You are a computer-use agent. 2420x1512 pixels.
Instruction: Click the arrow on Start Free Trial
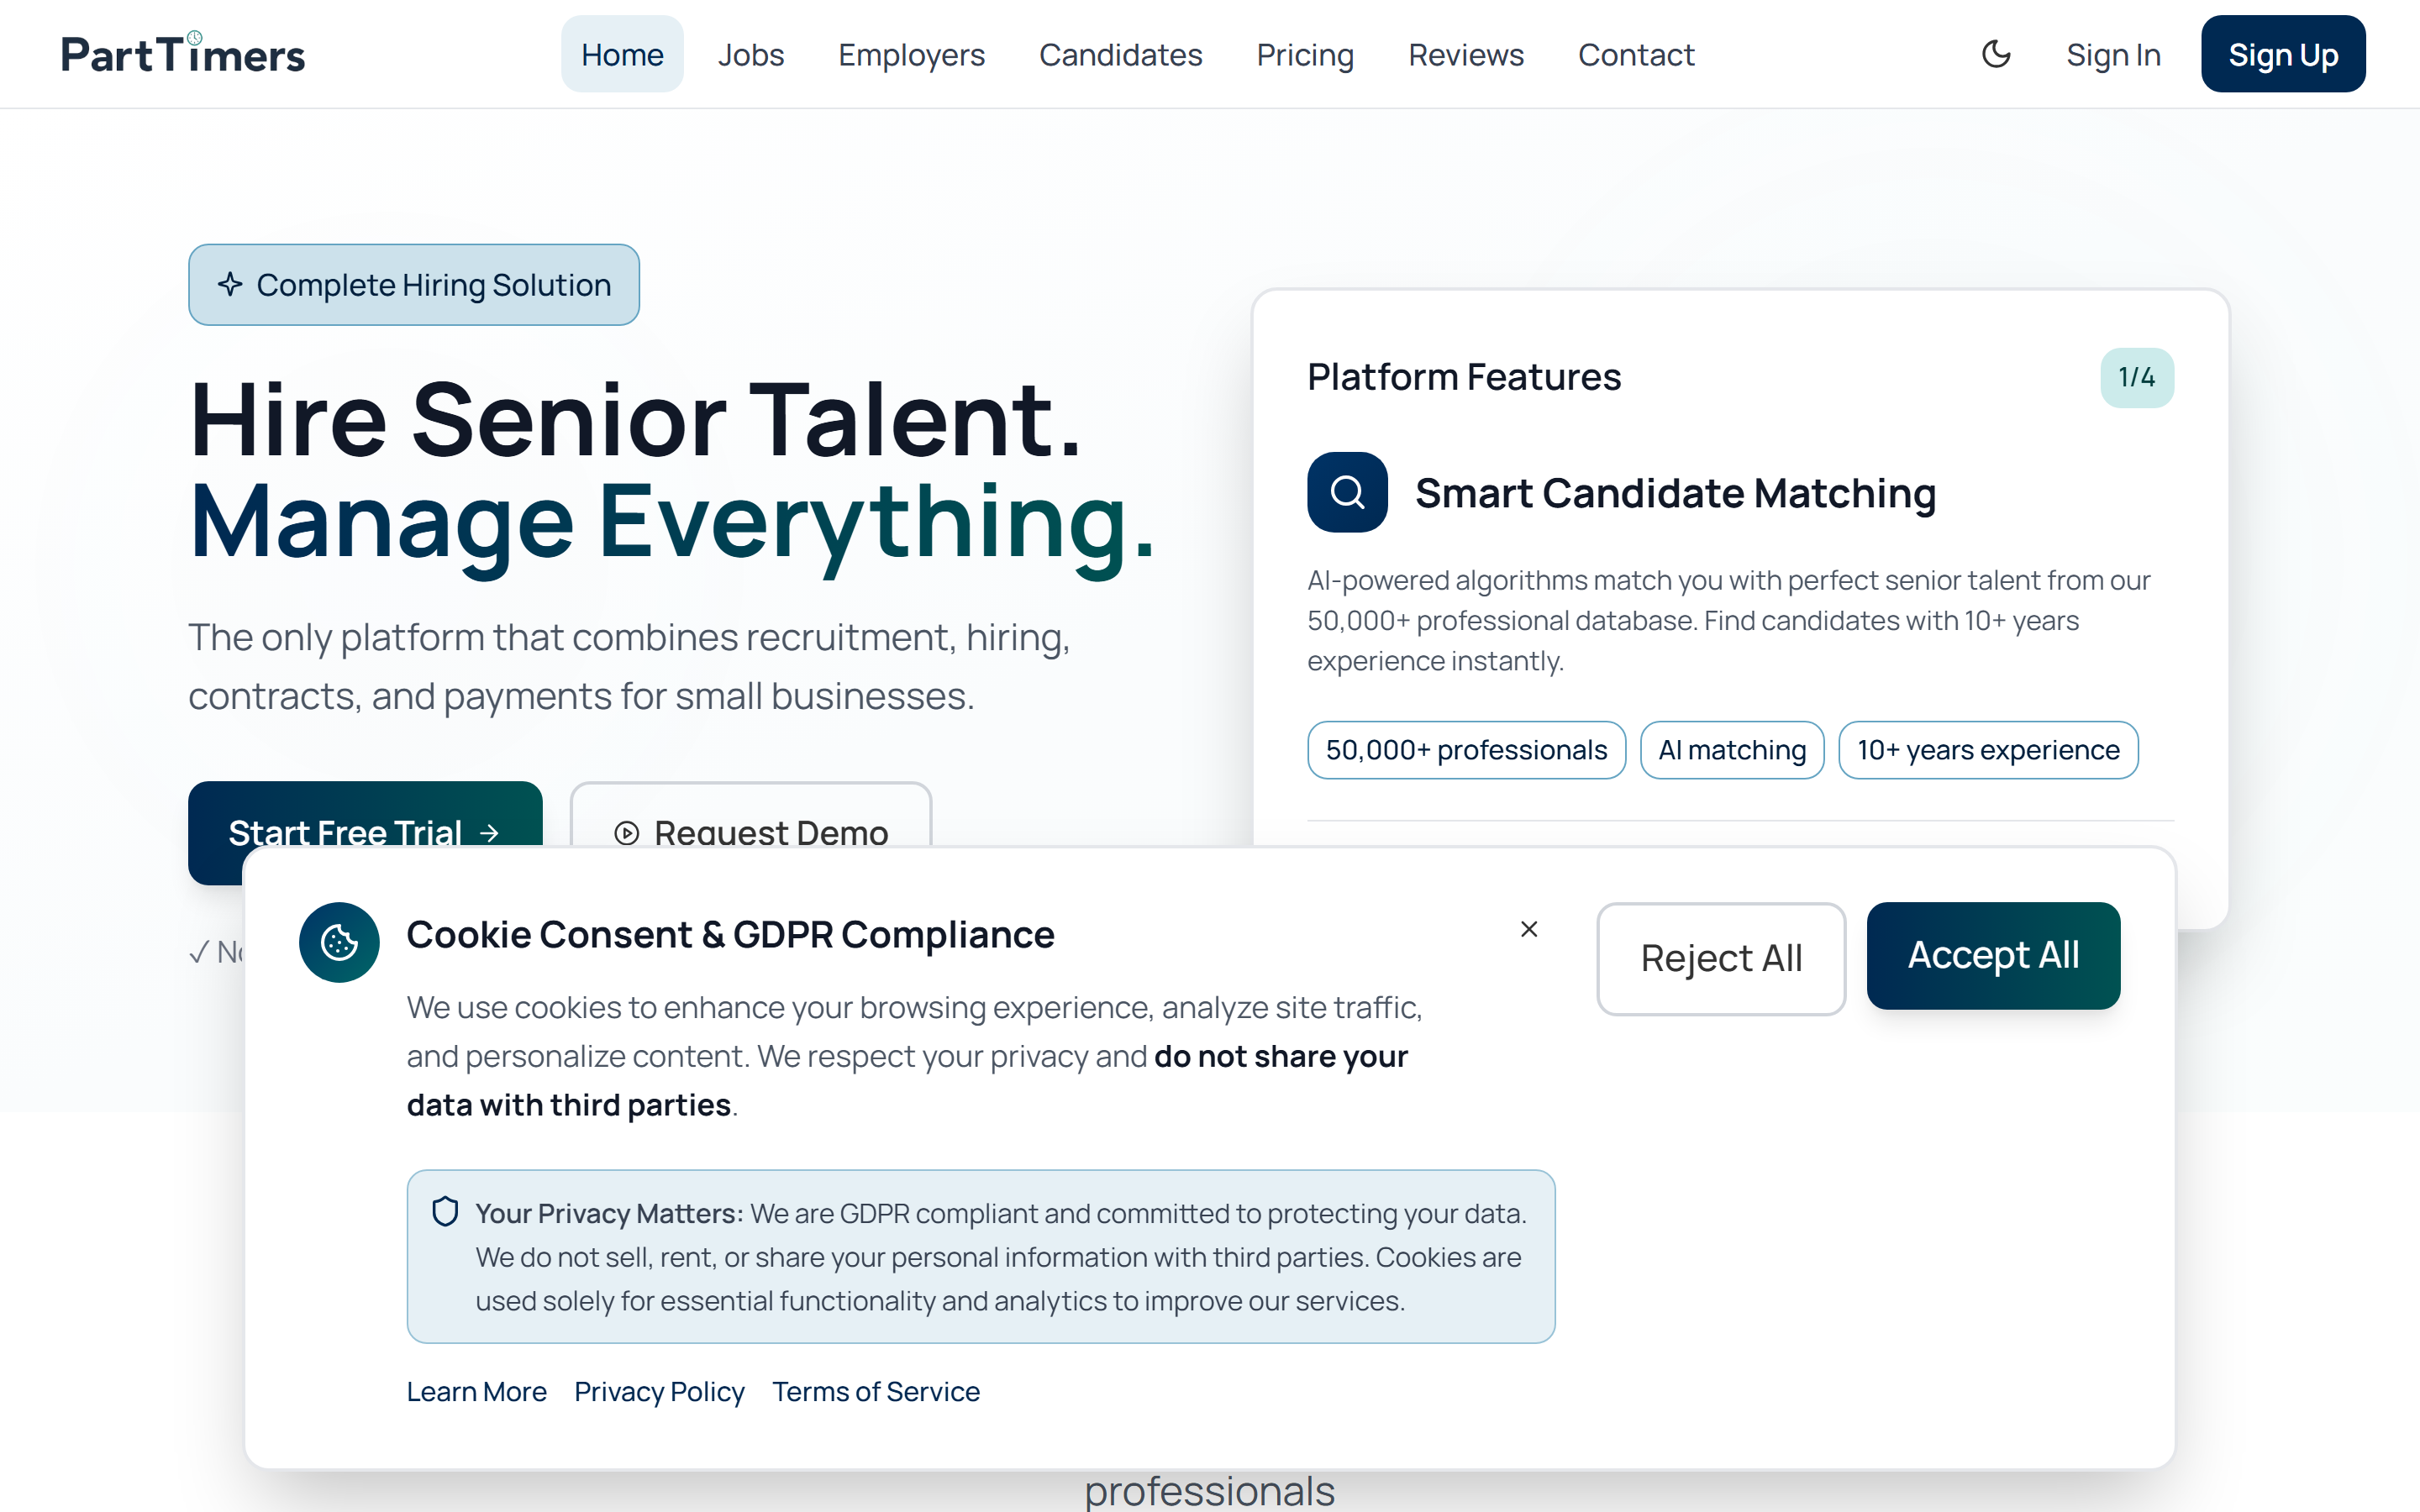point(489,833)
